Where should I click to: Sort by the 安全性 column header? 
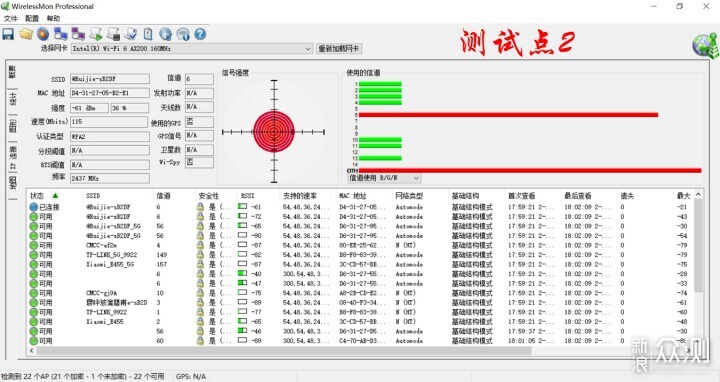(x=208, y=196)
